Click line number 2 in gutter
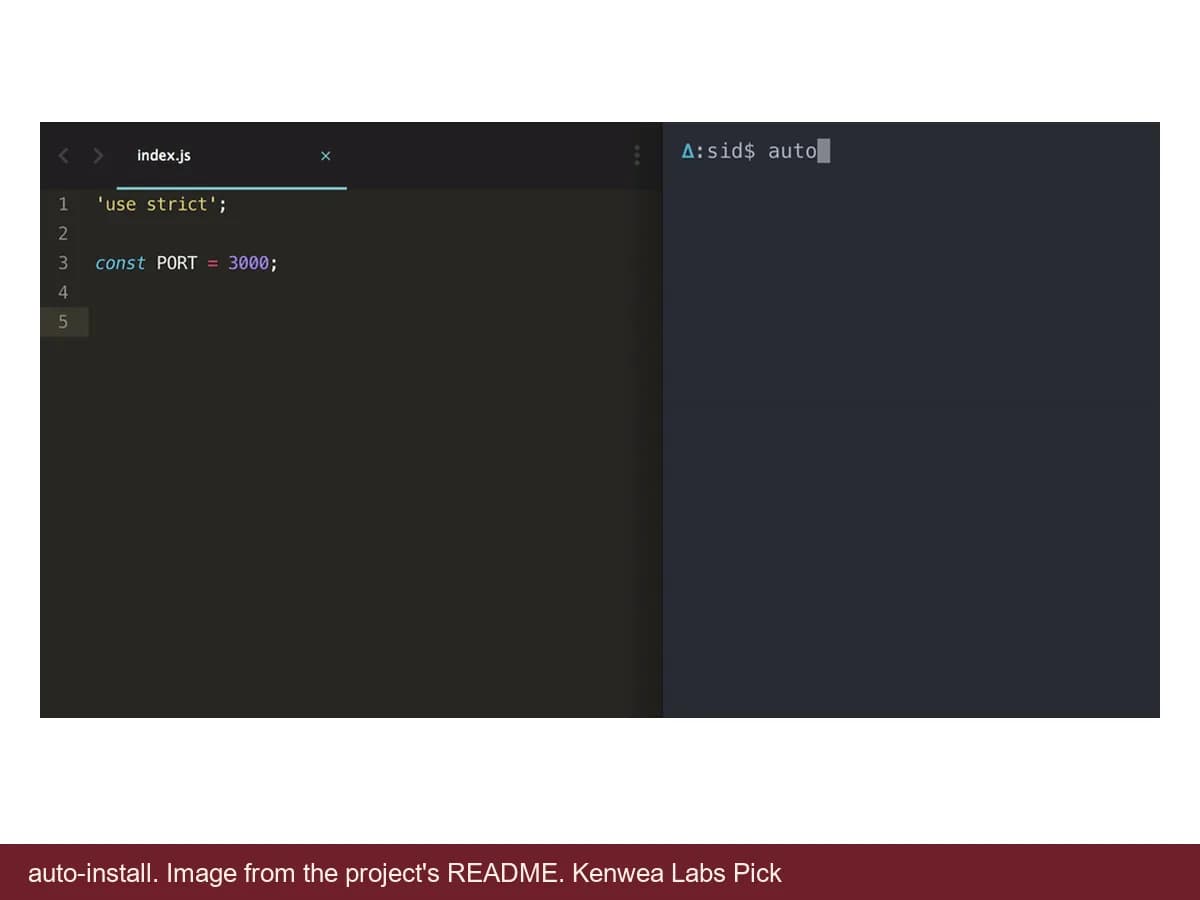The height and width of the screenshot is (900, 1200). (63, 234)
